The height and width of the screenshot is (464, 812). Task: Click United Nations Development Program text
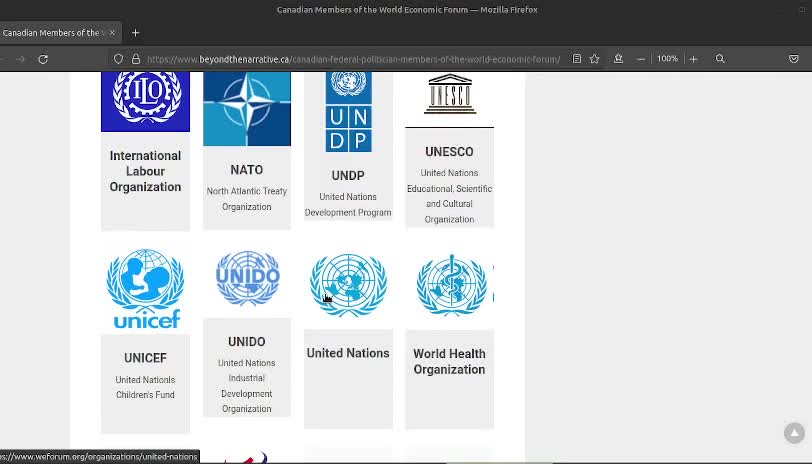click(348, 205)
